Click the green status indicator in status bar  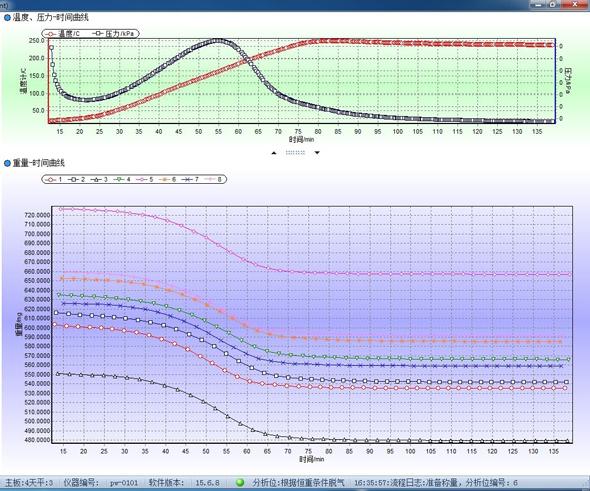click(x=240, y=482)
